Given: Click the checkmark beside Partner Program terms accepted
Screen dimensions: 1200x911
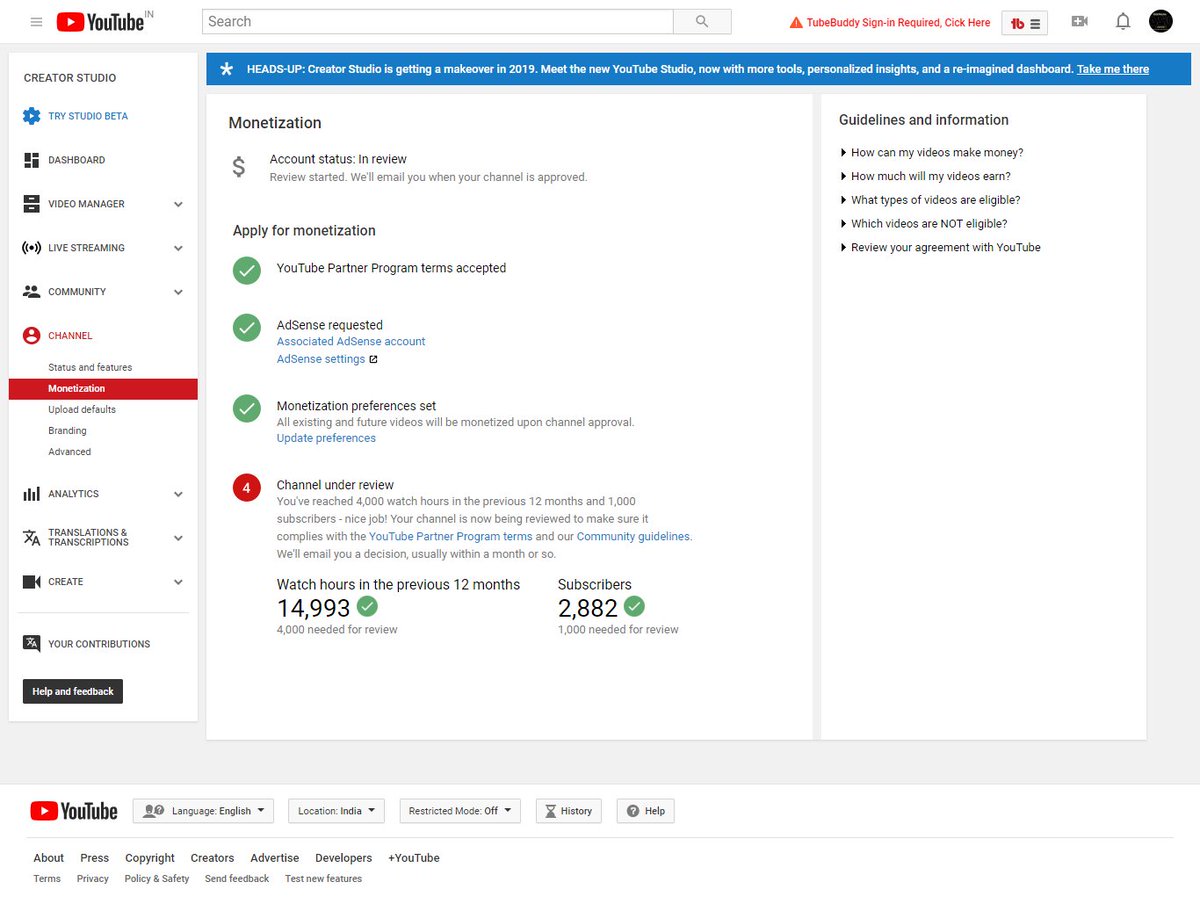Looking at the screenshot, I should [247, 270].
